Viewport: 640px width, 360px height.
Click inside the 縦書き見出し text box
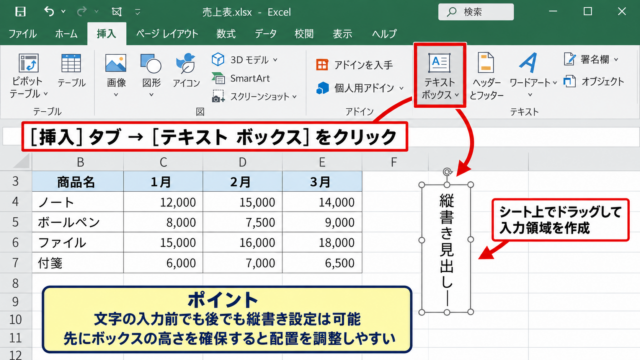[x=447, y=249]
